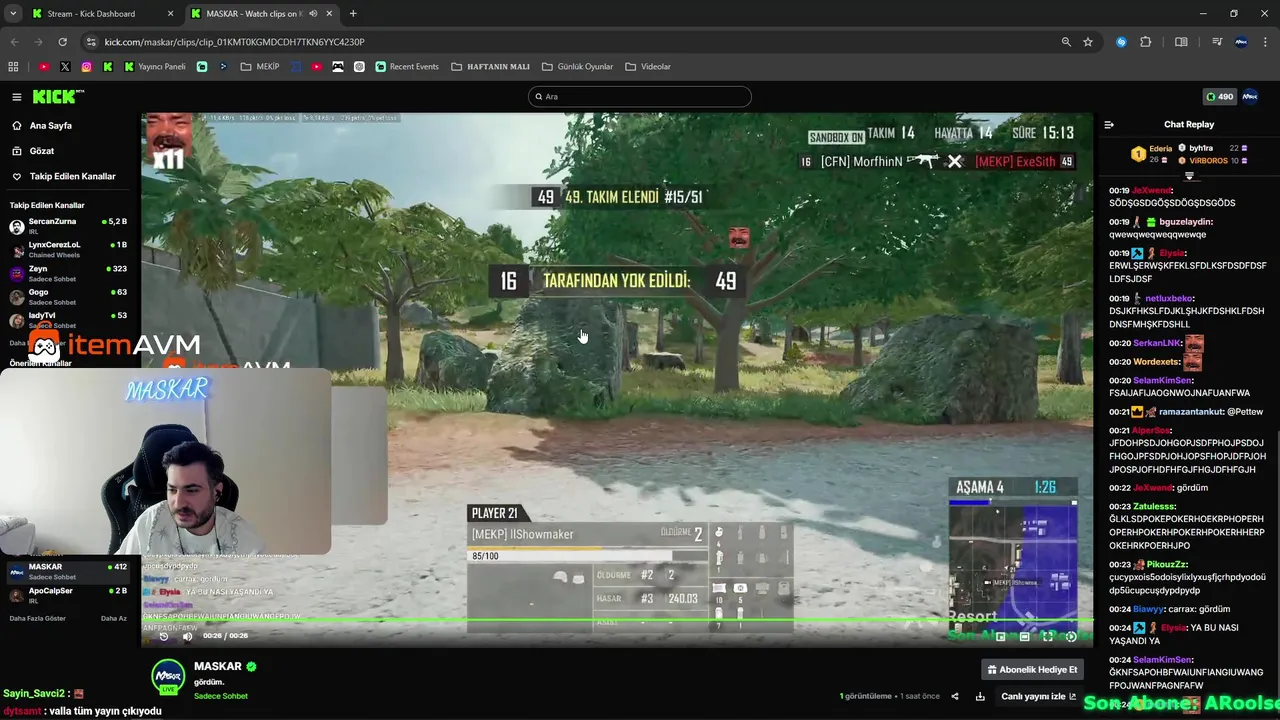Expand the chat leaderboard chevron
Image resolution: width=1280 pixels, height=720 pixels.
(1189, 176)
